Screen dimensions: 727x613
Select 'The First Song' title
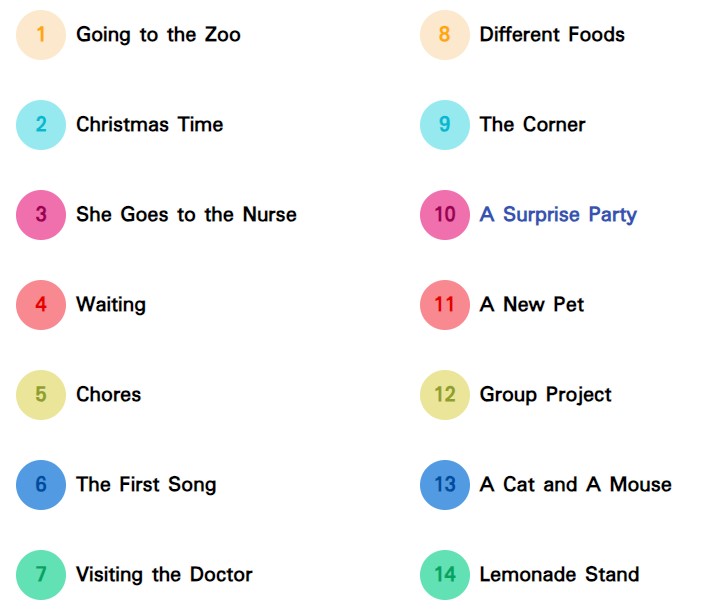click(x=146, y=485)
